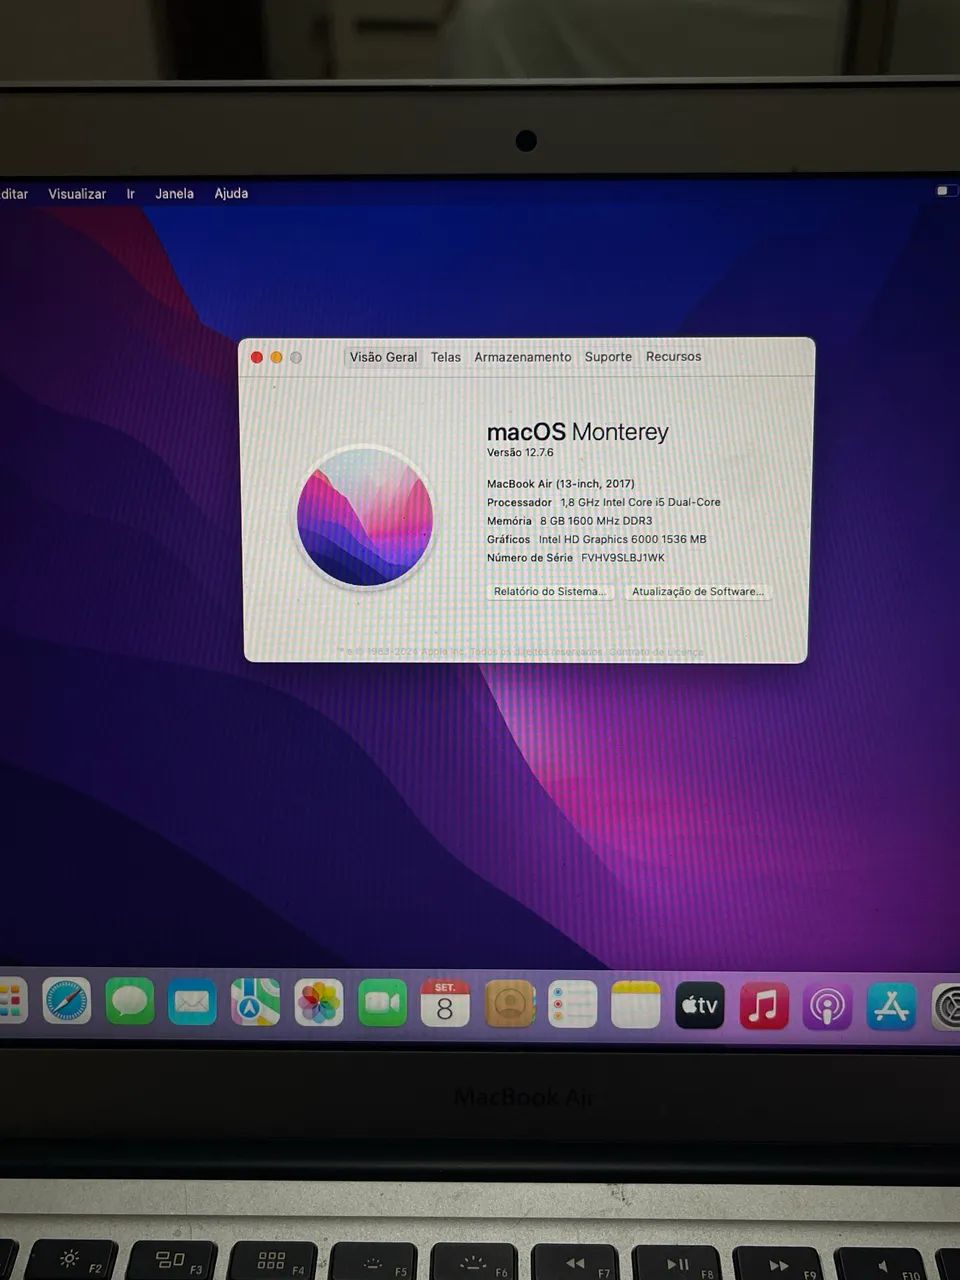Launch Apple TV from the Dock
This screenshot has height=1280, width=960.
click(700, 1005)
